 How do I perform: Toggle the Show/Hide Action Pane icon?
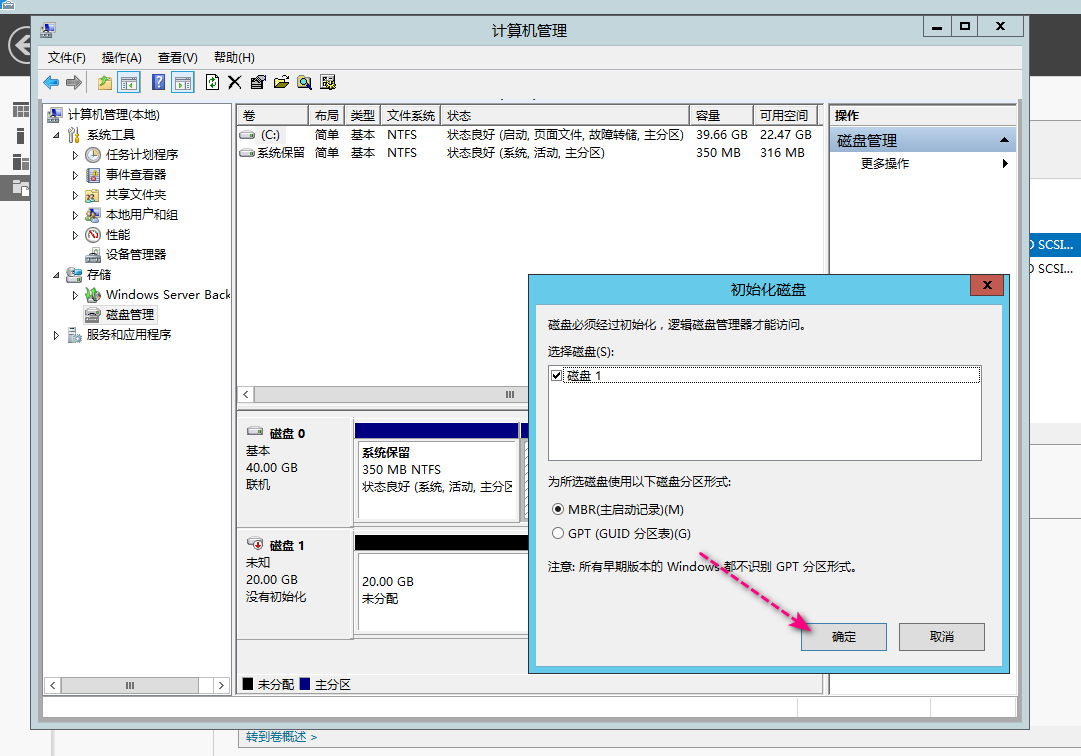183,83
